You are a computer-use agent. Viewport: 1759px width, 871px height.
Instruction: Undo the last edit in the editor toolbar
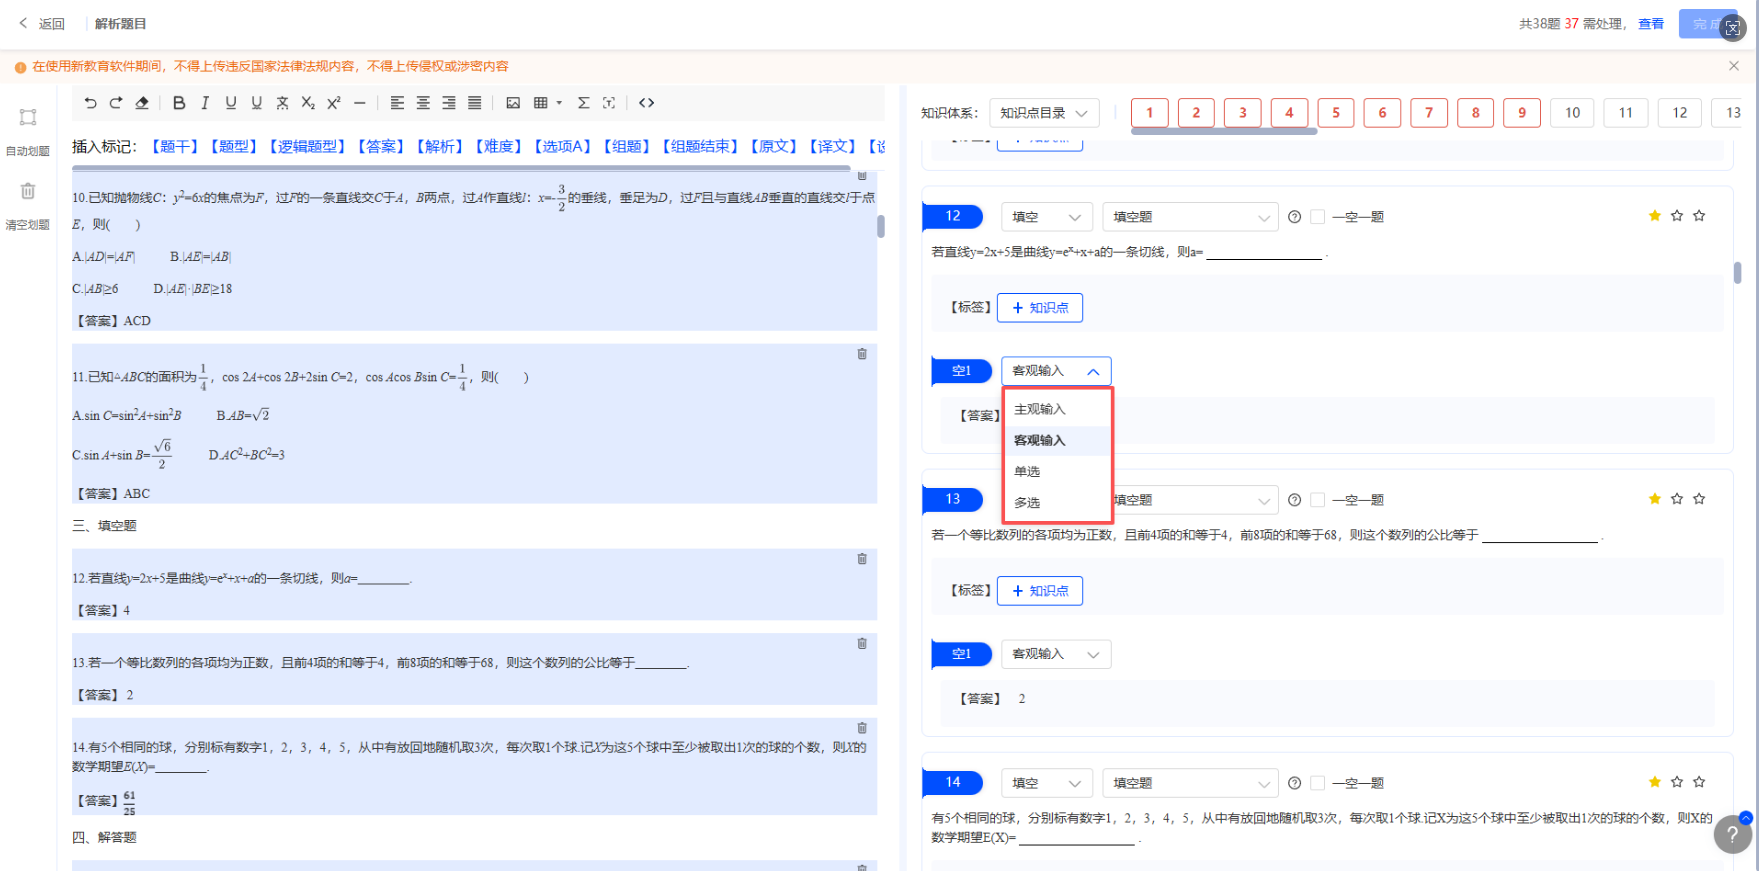91,103
